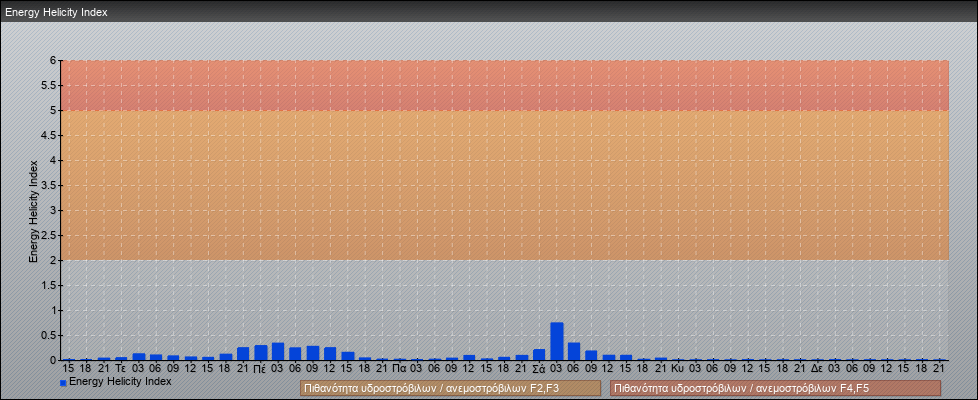Click the red F4,F5 waterspout probability label

click(x=776, y=388)
